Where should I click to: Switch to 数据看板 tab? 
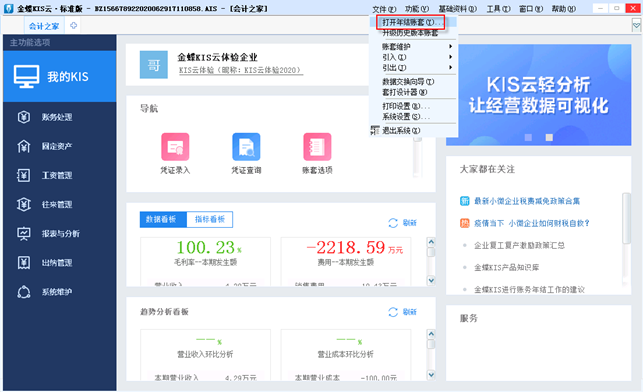pos(163,219)
